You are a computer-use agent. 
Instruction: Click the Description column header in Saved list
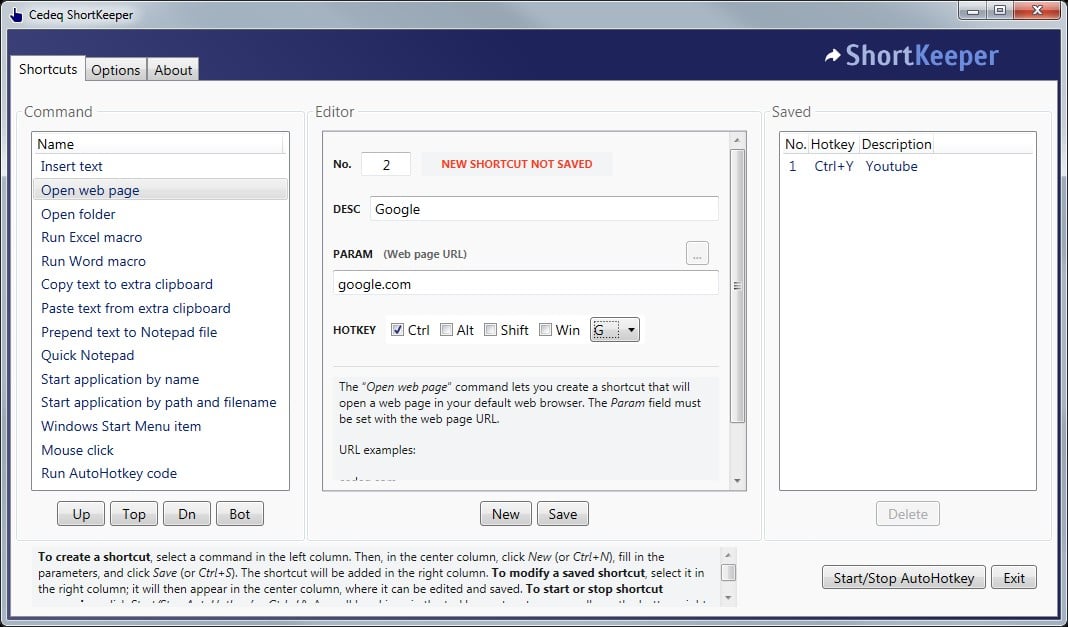896,144
